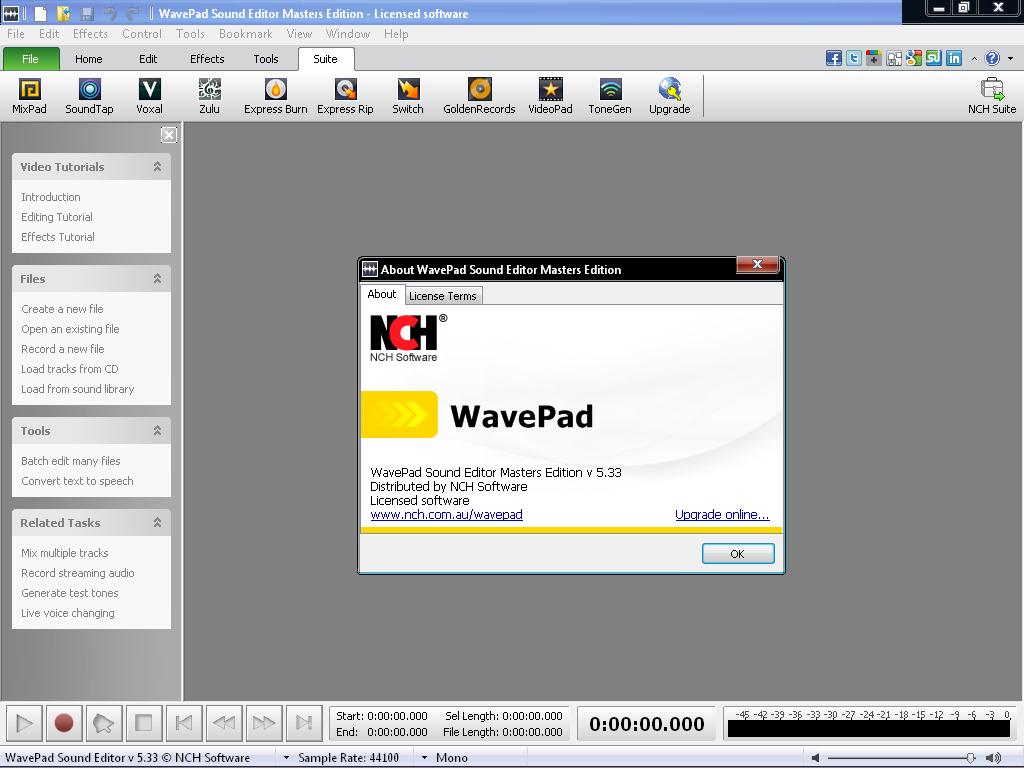Open the Zulu DJ software icon

[x=209, y=96]
